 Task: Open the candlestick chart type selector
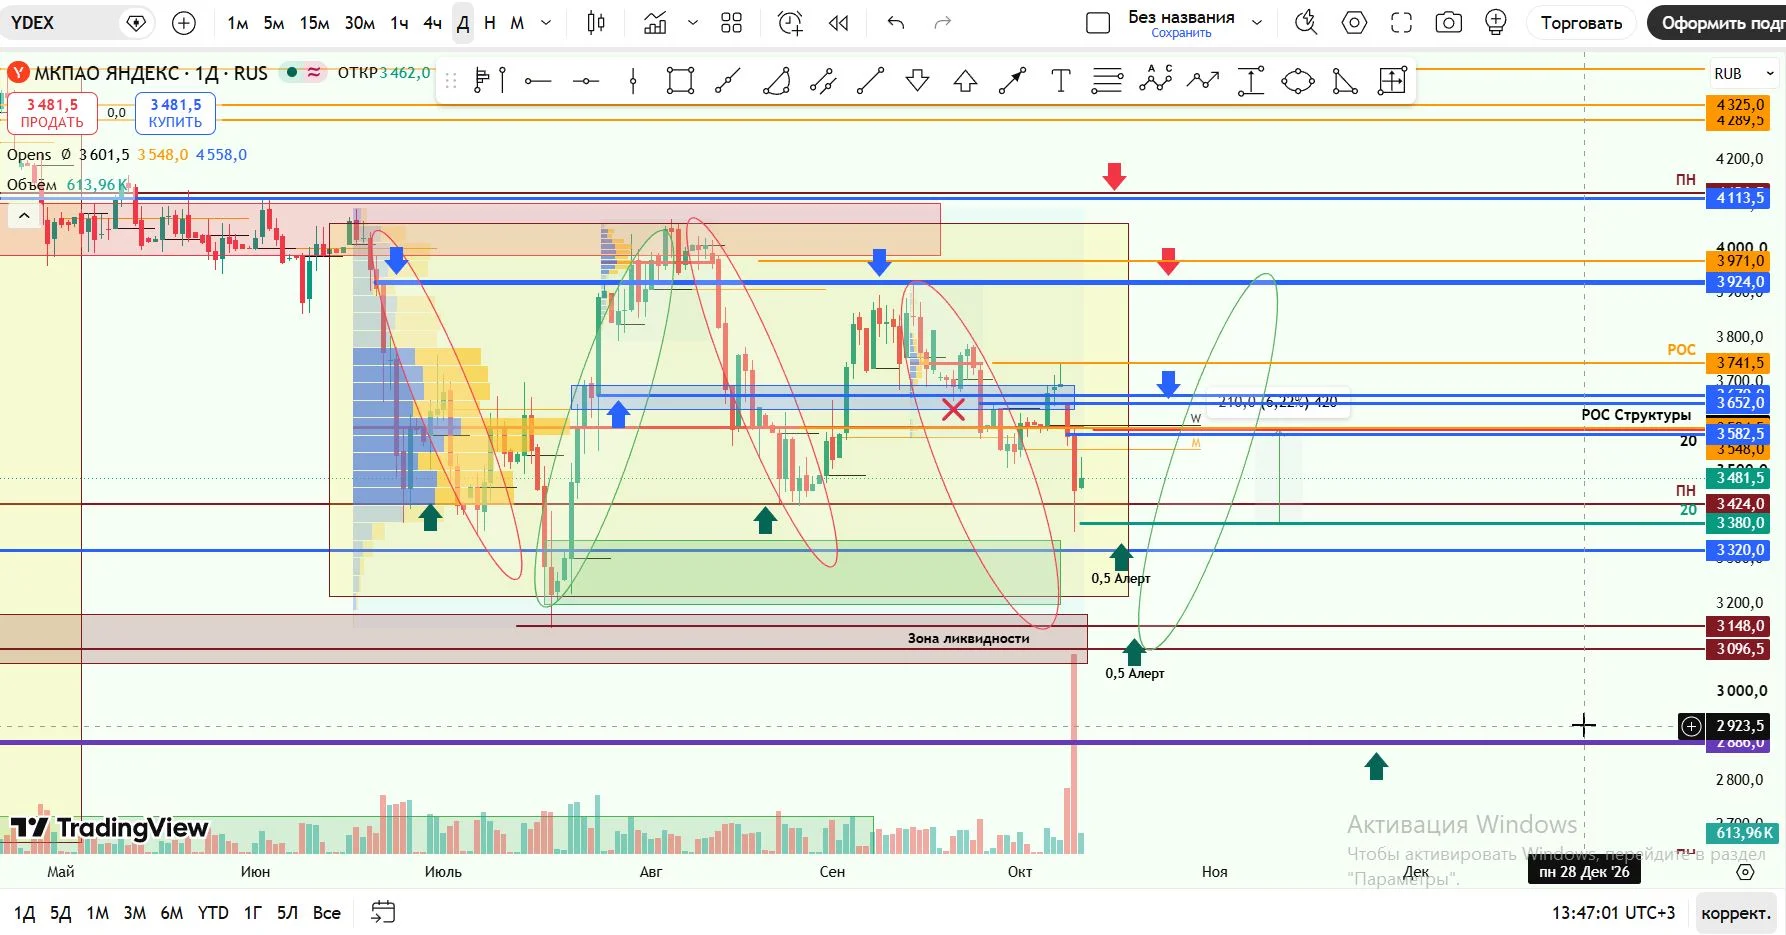coord(596,23)
